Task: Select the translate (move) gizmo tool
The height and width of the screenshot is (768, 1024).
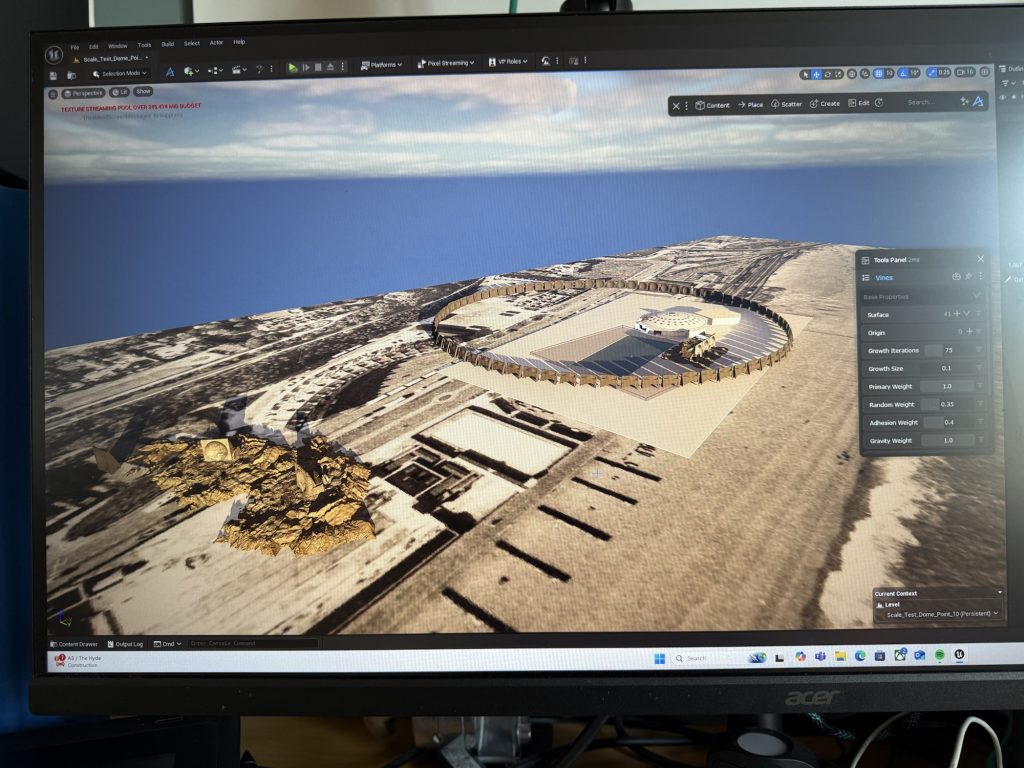Action: (817, 74)
